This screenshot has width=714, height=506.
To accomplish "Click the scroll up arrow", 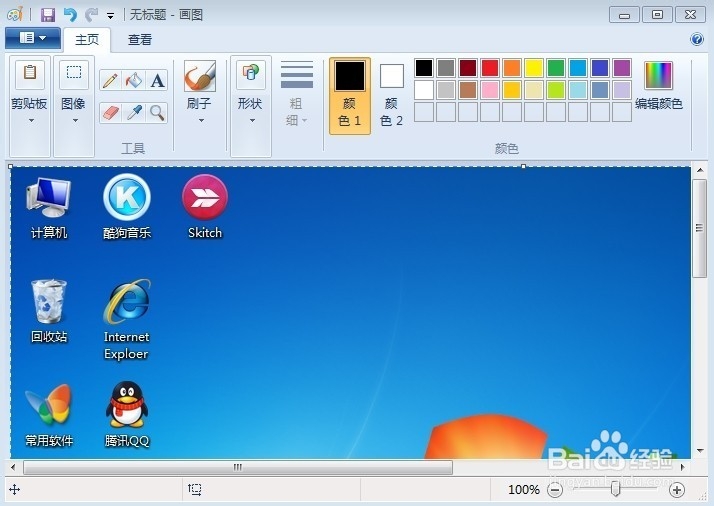I will pyautogui.click(x=700, y=170).
